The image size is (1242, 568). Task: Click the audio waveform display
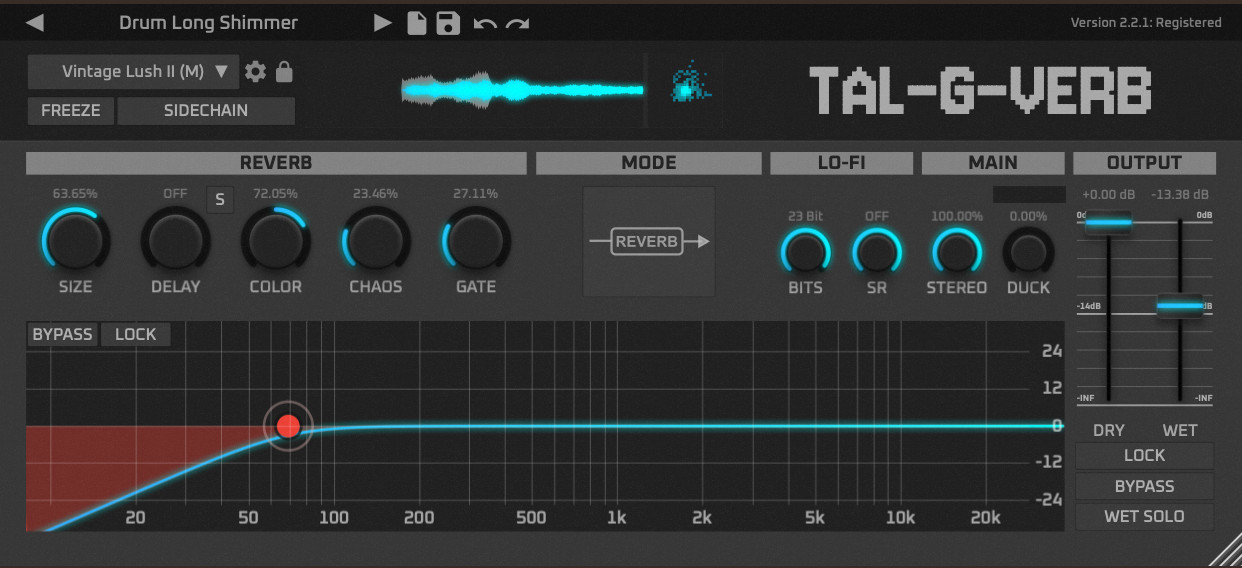point(522,90)
